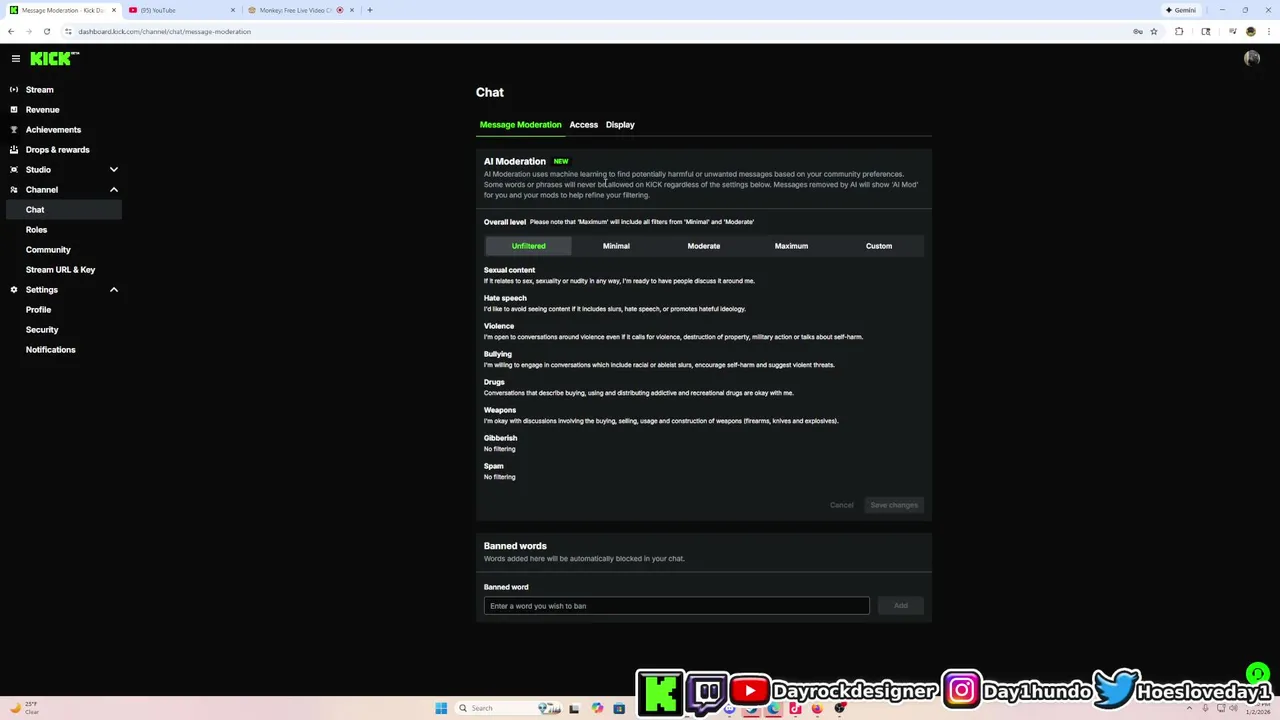Image resolution: width=1280 pixels, height=720 pixels.
Task: Go back using the browser back arrow
Action: pyautogui.click(x=11, y=31)
